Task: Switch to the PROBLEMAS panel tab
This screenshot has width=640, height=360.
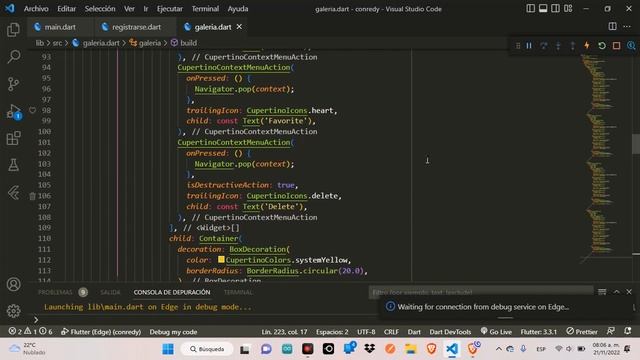Action: coord(55,292)
